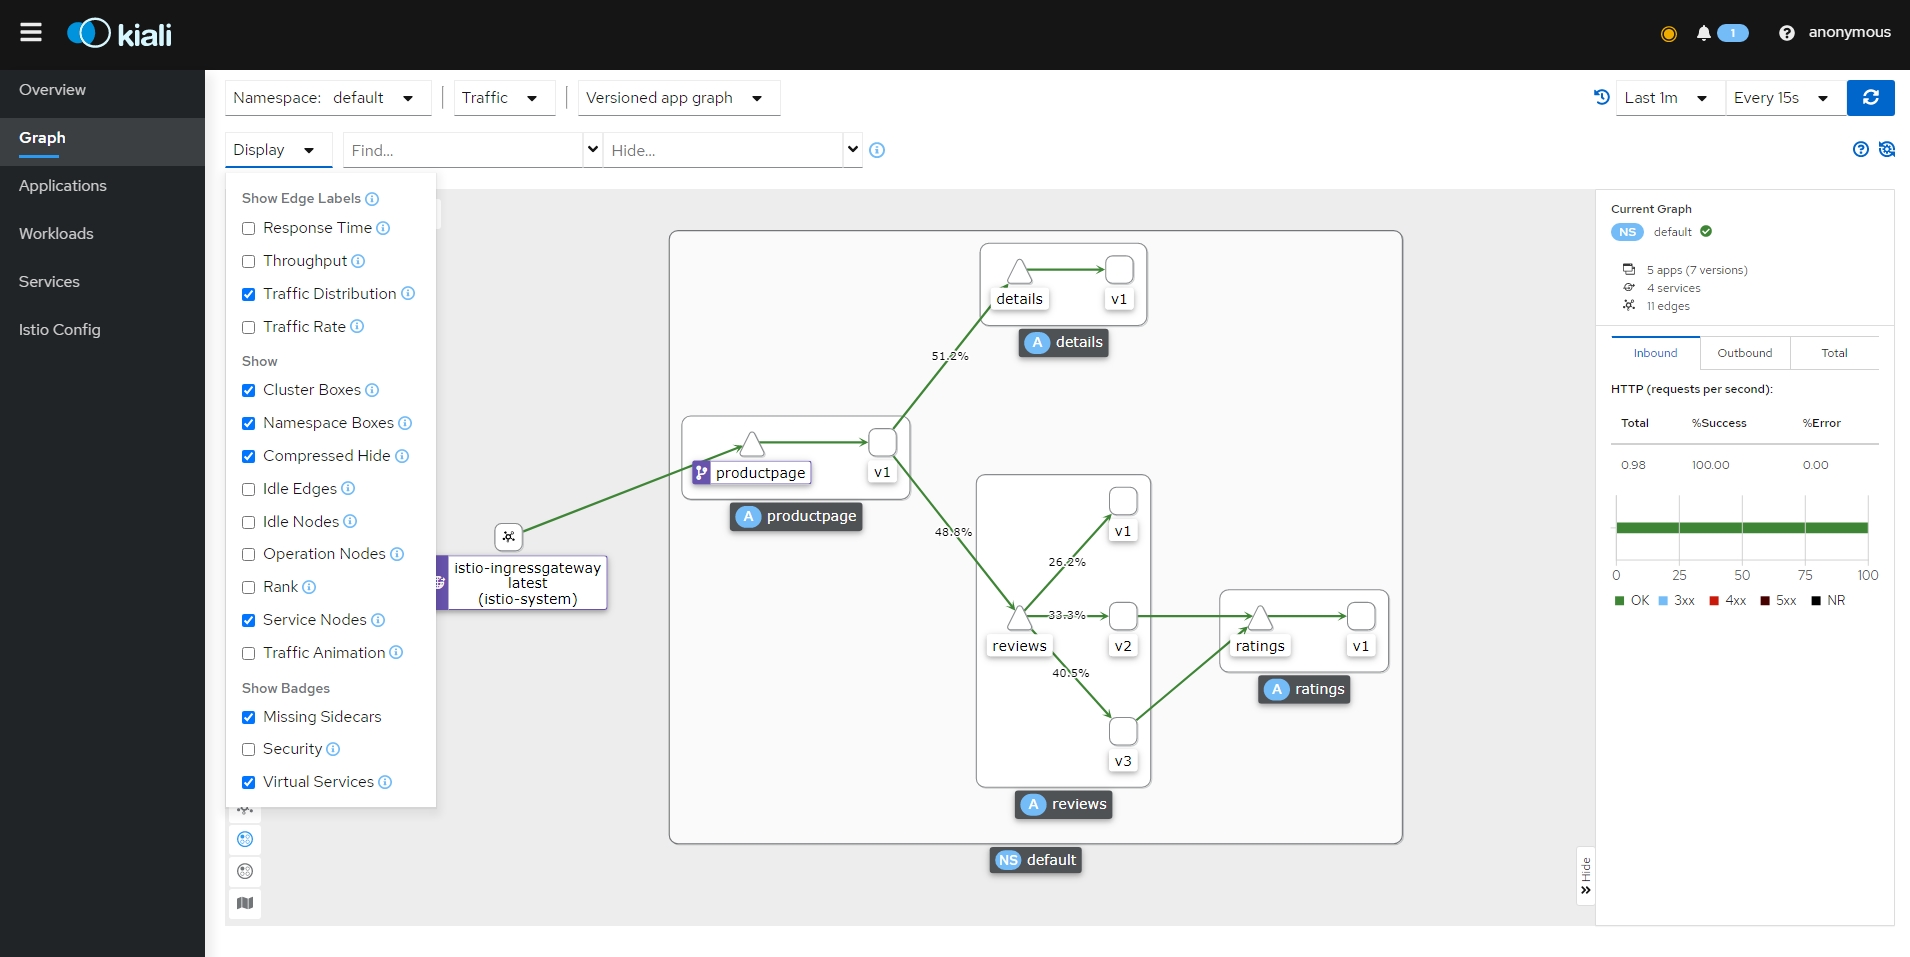This screenshot has width=1910, height=957.
Task: Click the blue refresh button
Action: [1870, 98]
